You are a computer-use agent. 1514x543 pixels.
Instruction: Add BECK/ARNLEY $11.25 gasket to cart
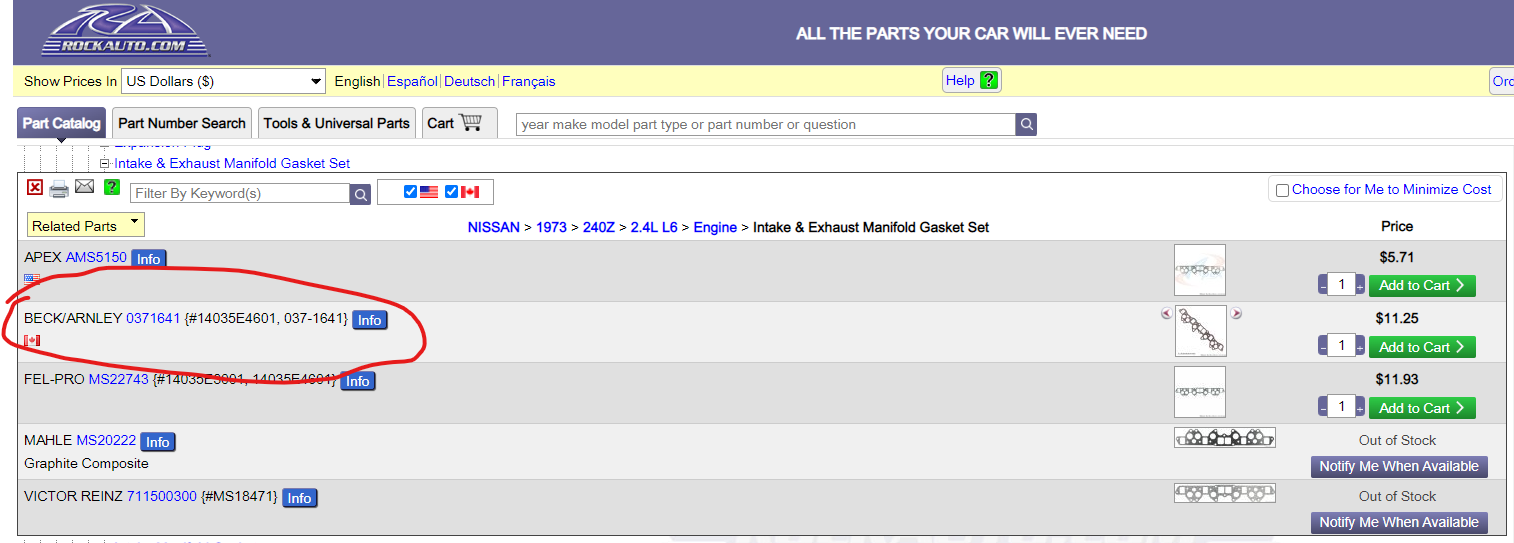point(1422,347)
